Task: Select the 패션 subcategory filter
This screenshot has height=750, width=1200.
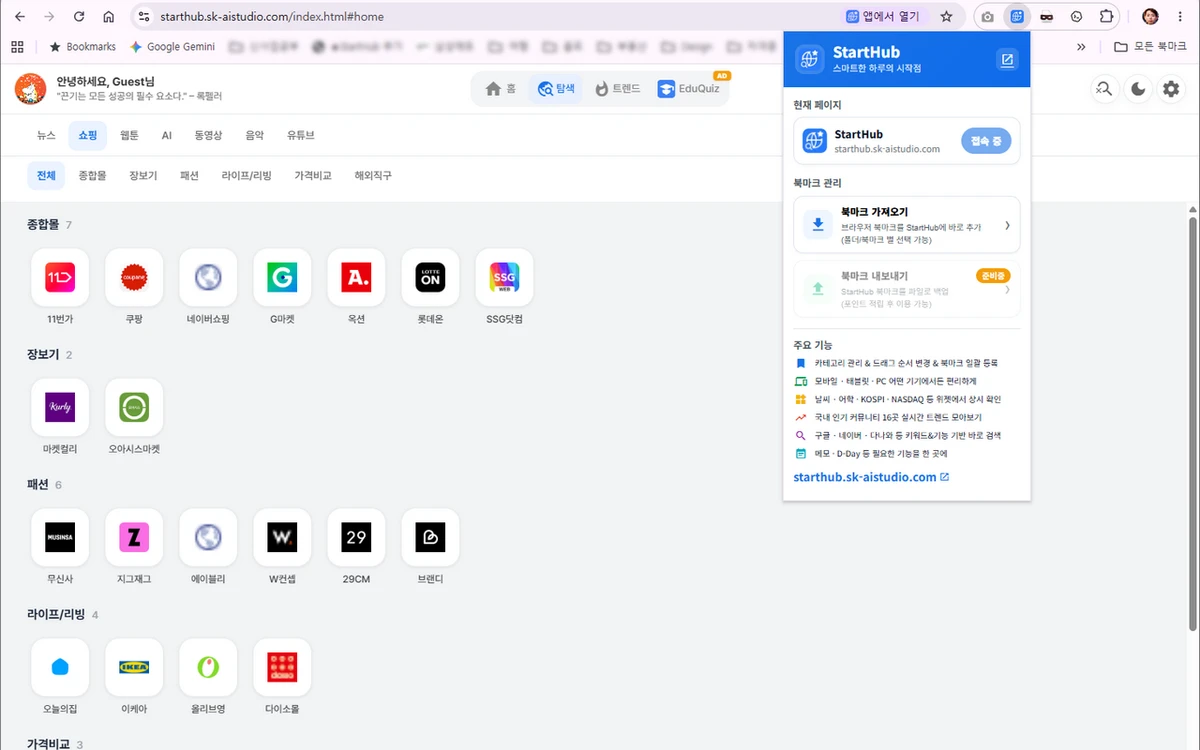Action: click(x=189, y=175)
